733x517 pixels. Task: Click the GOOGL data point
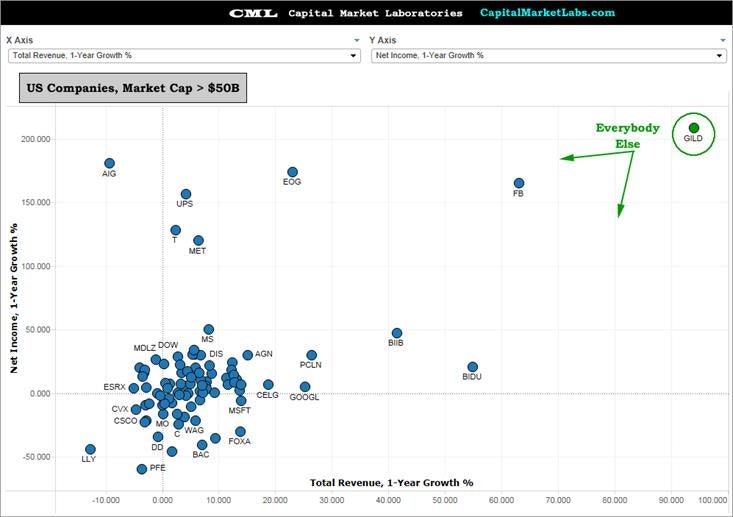click(305, 387)
